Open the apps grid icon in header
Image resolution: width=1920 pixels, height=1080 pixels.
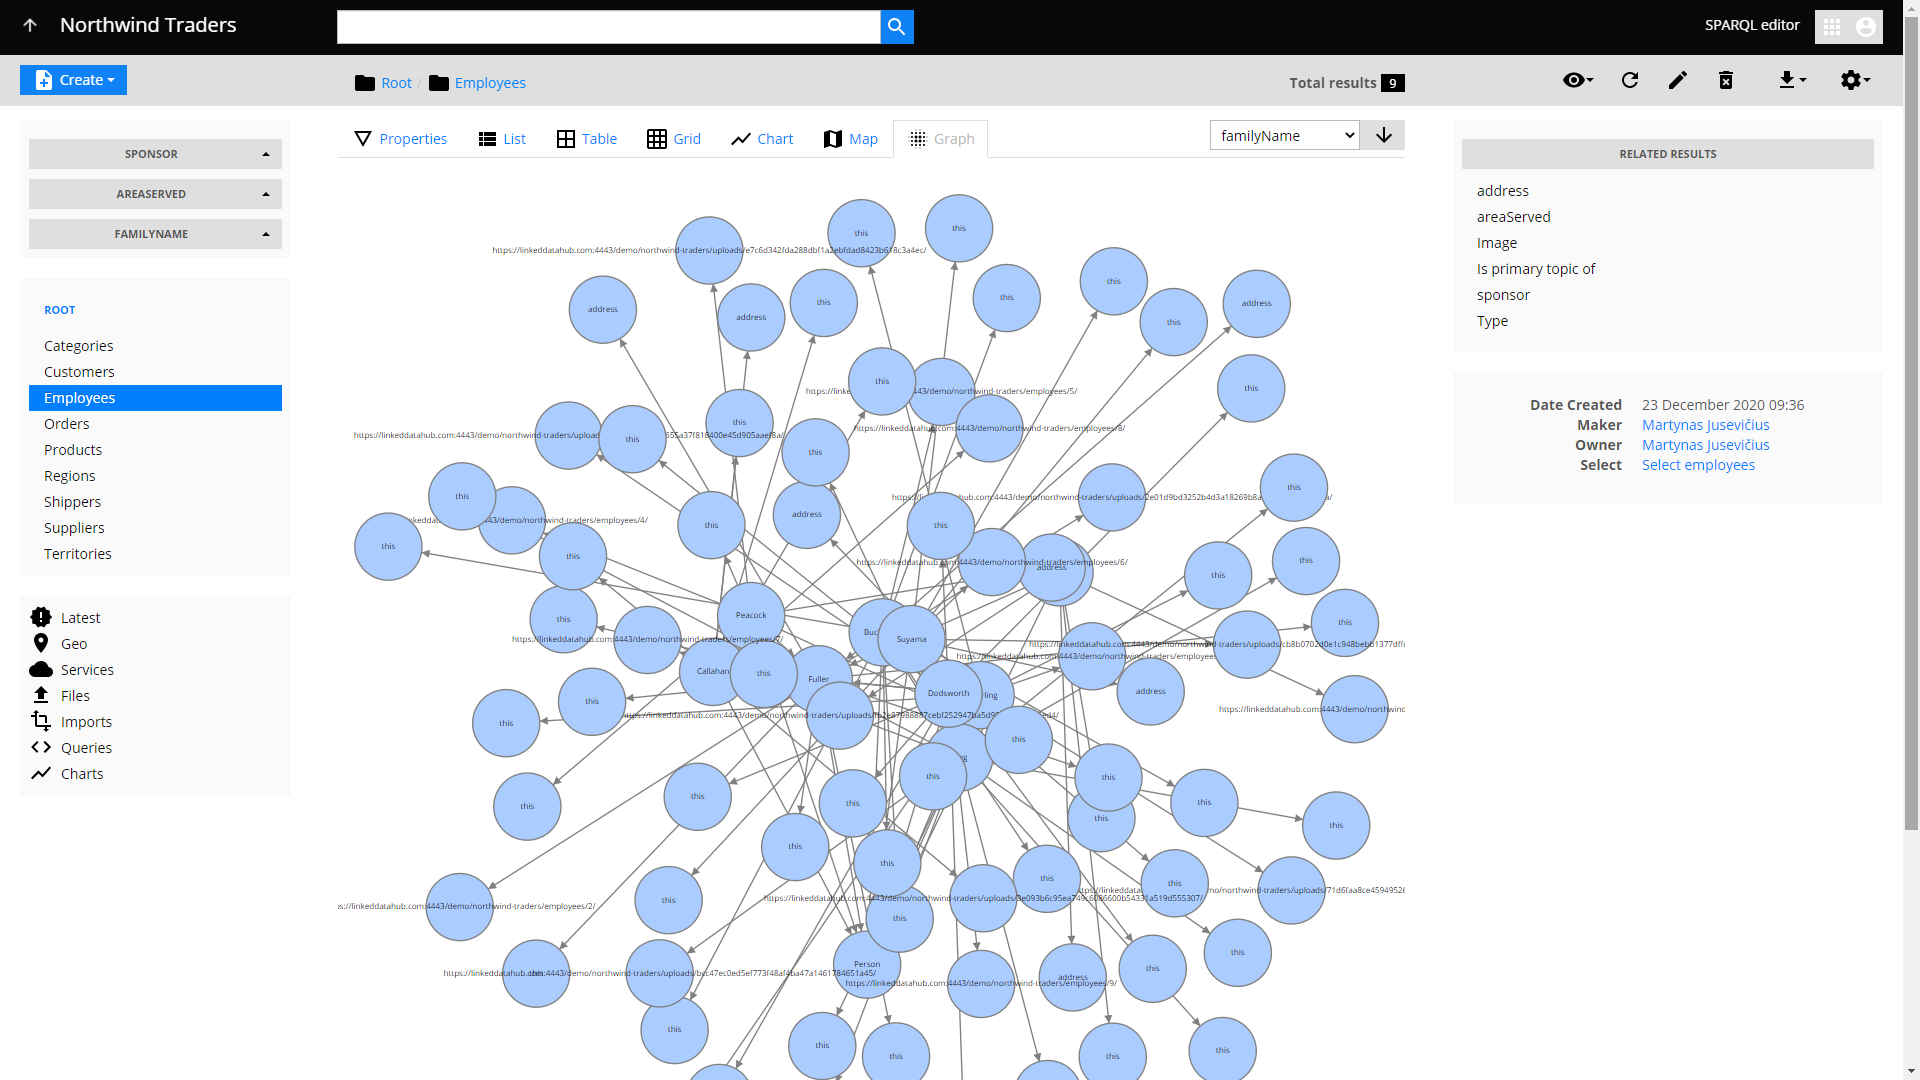click(1832, 27)
